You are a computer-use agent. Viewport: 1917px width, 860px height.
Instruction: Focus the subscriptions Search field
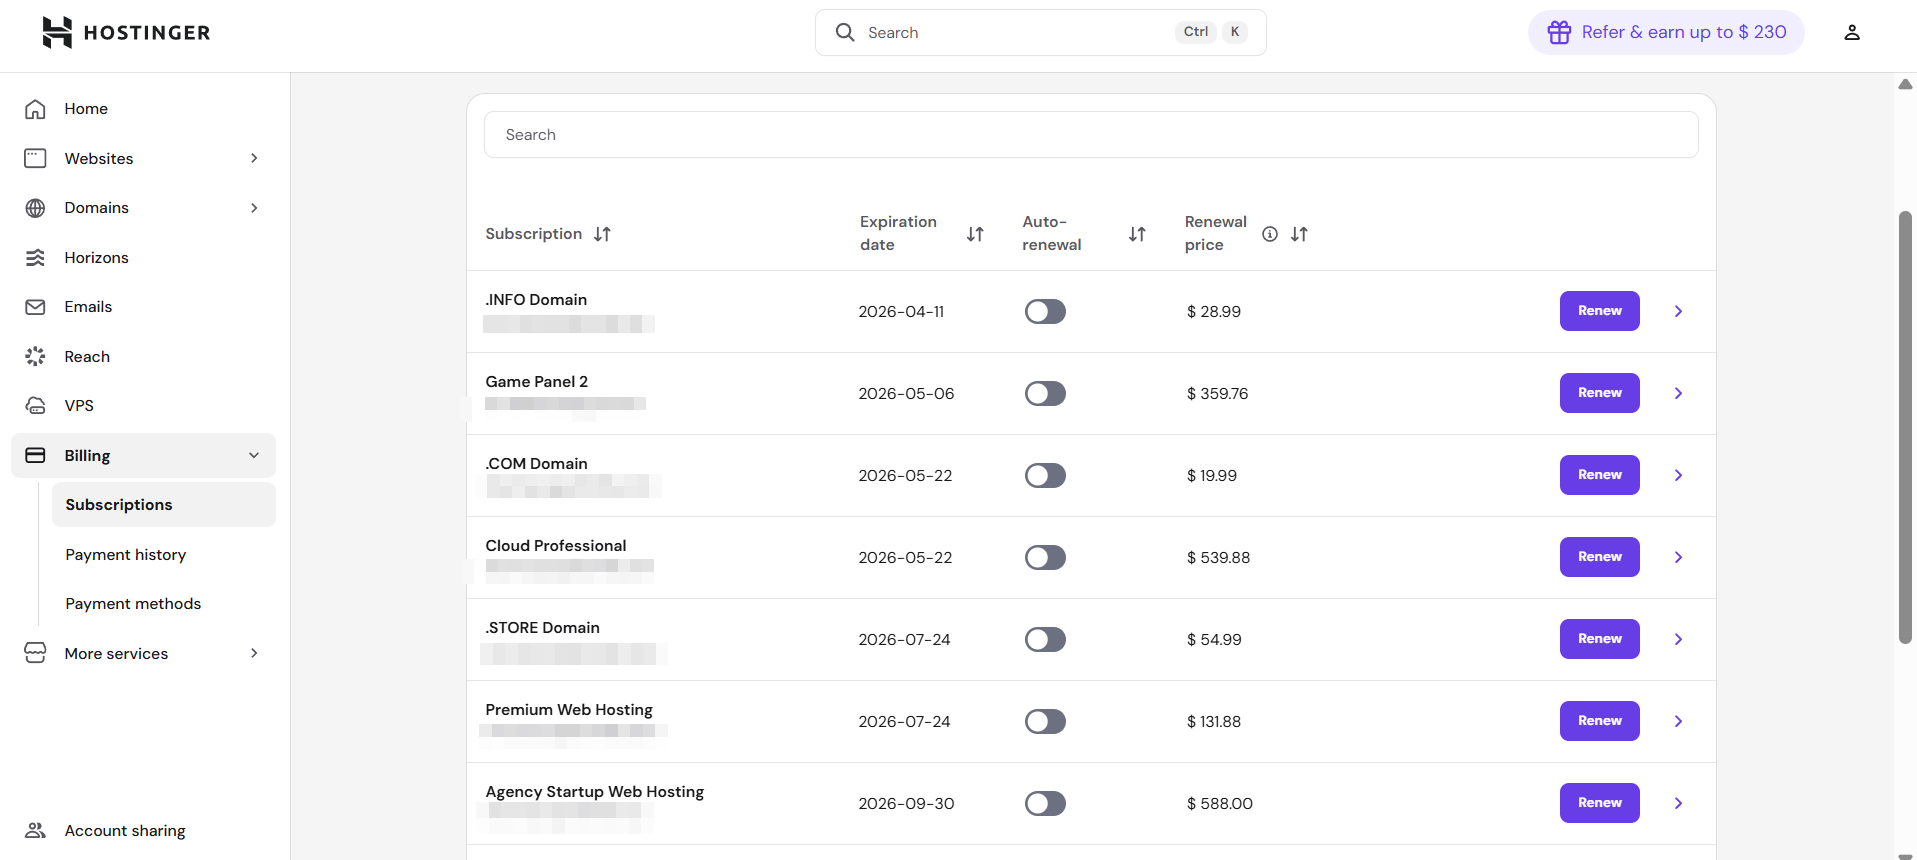[1090, 135]
